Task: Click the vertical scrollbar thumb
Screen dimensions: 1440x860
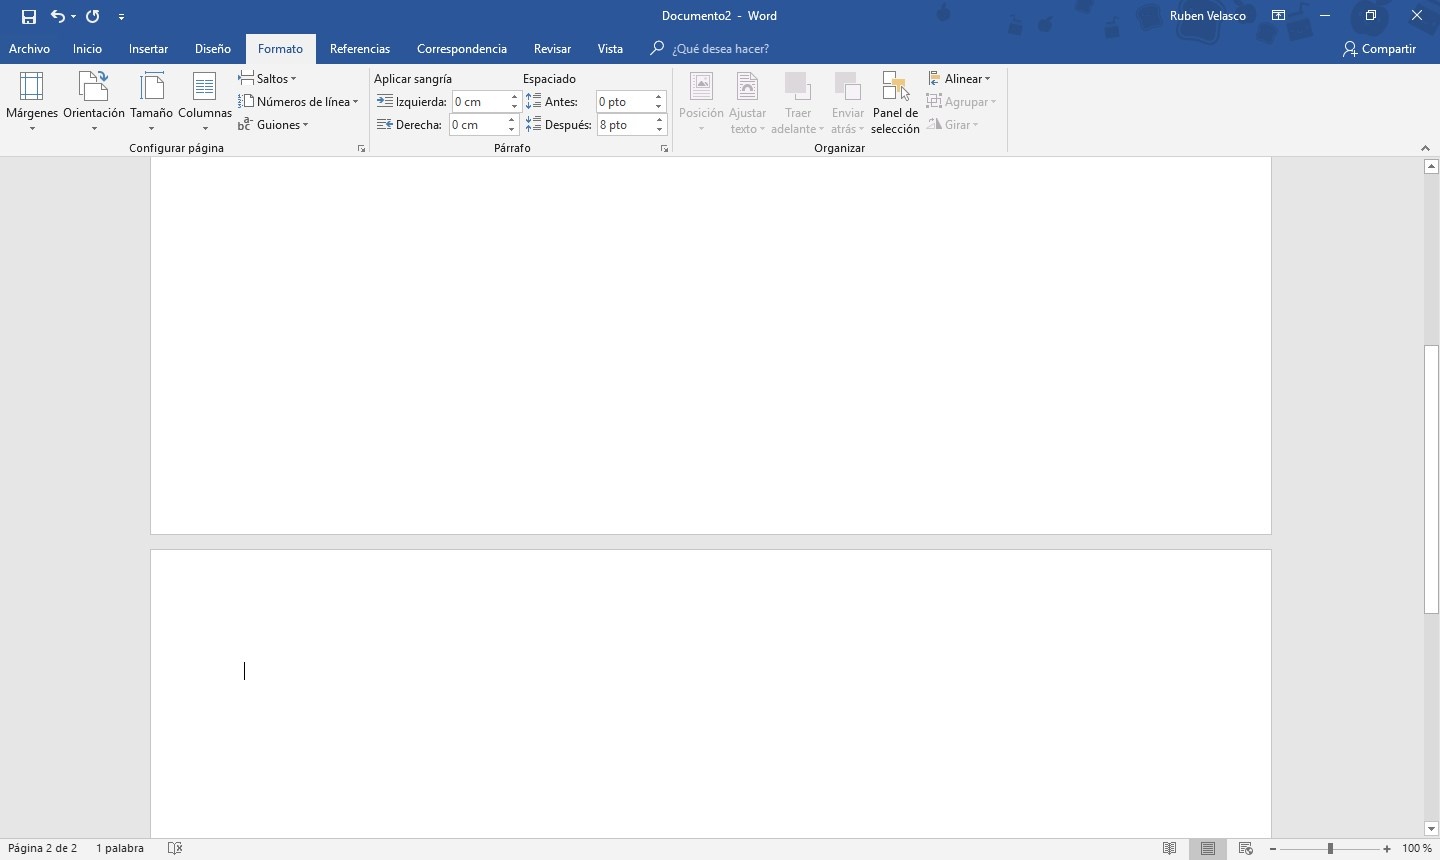Action: click(x=1431, y=479)
